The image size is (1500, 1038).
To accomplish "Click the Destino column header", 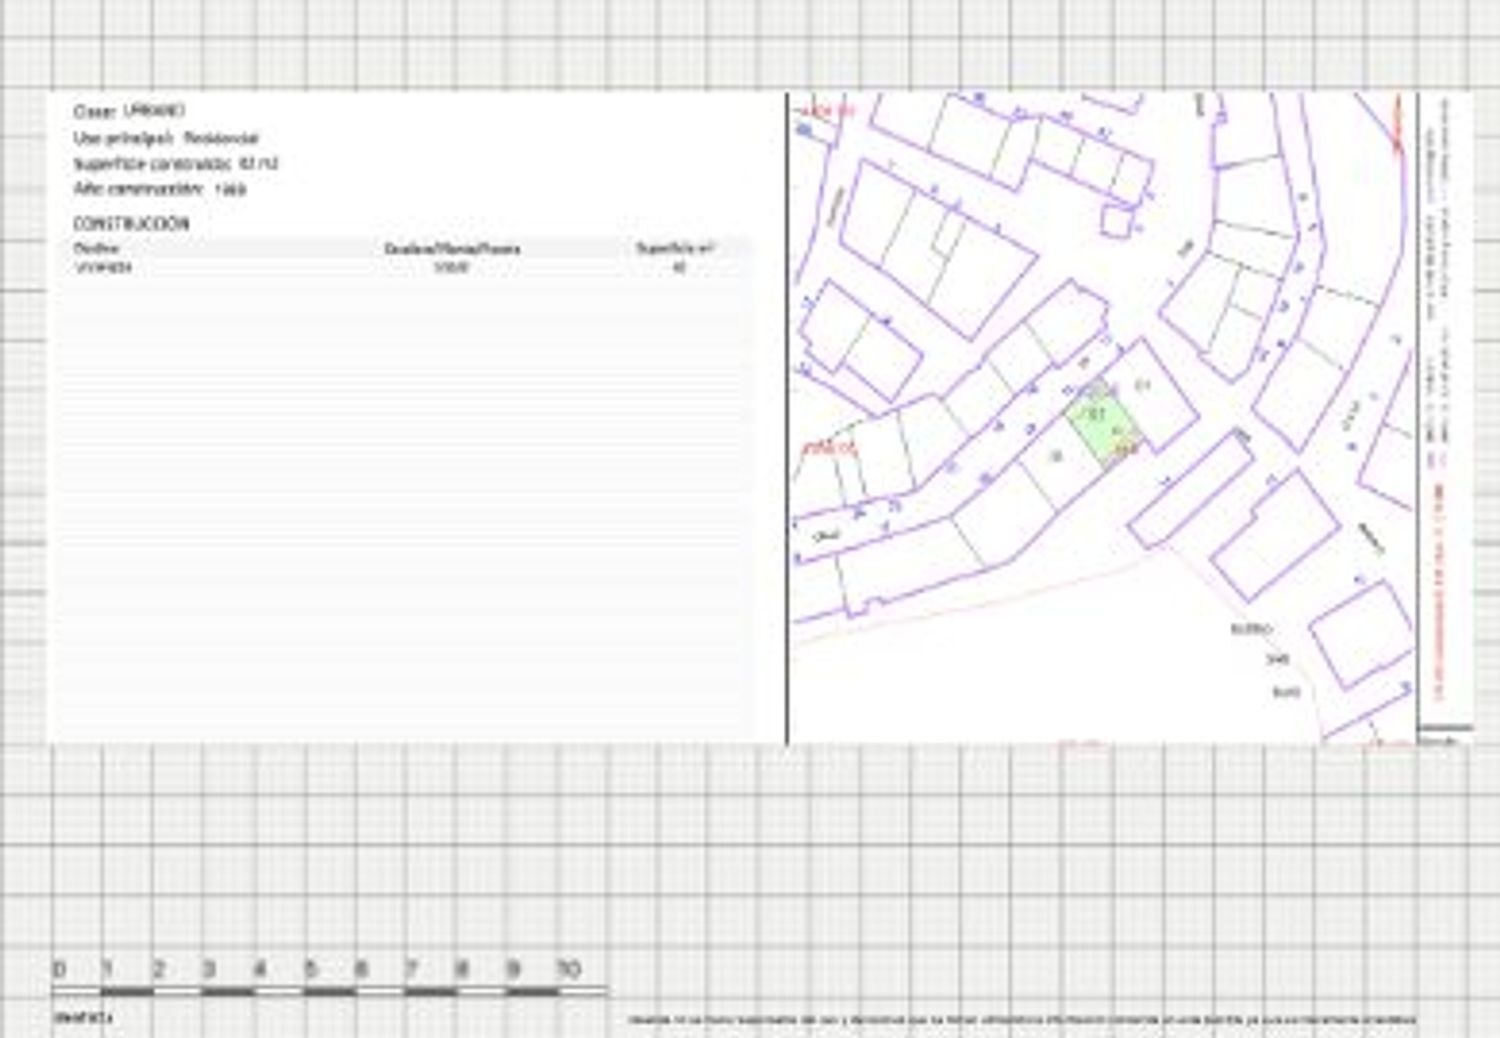I will pyautogui.click(x=97, y=248).
